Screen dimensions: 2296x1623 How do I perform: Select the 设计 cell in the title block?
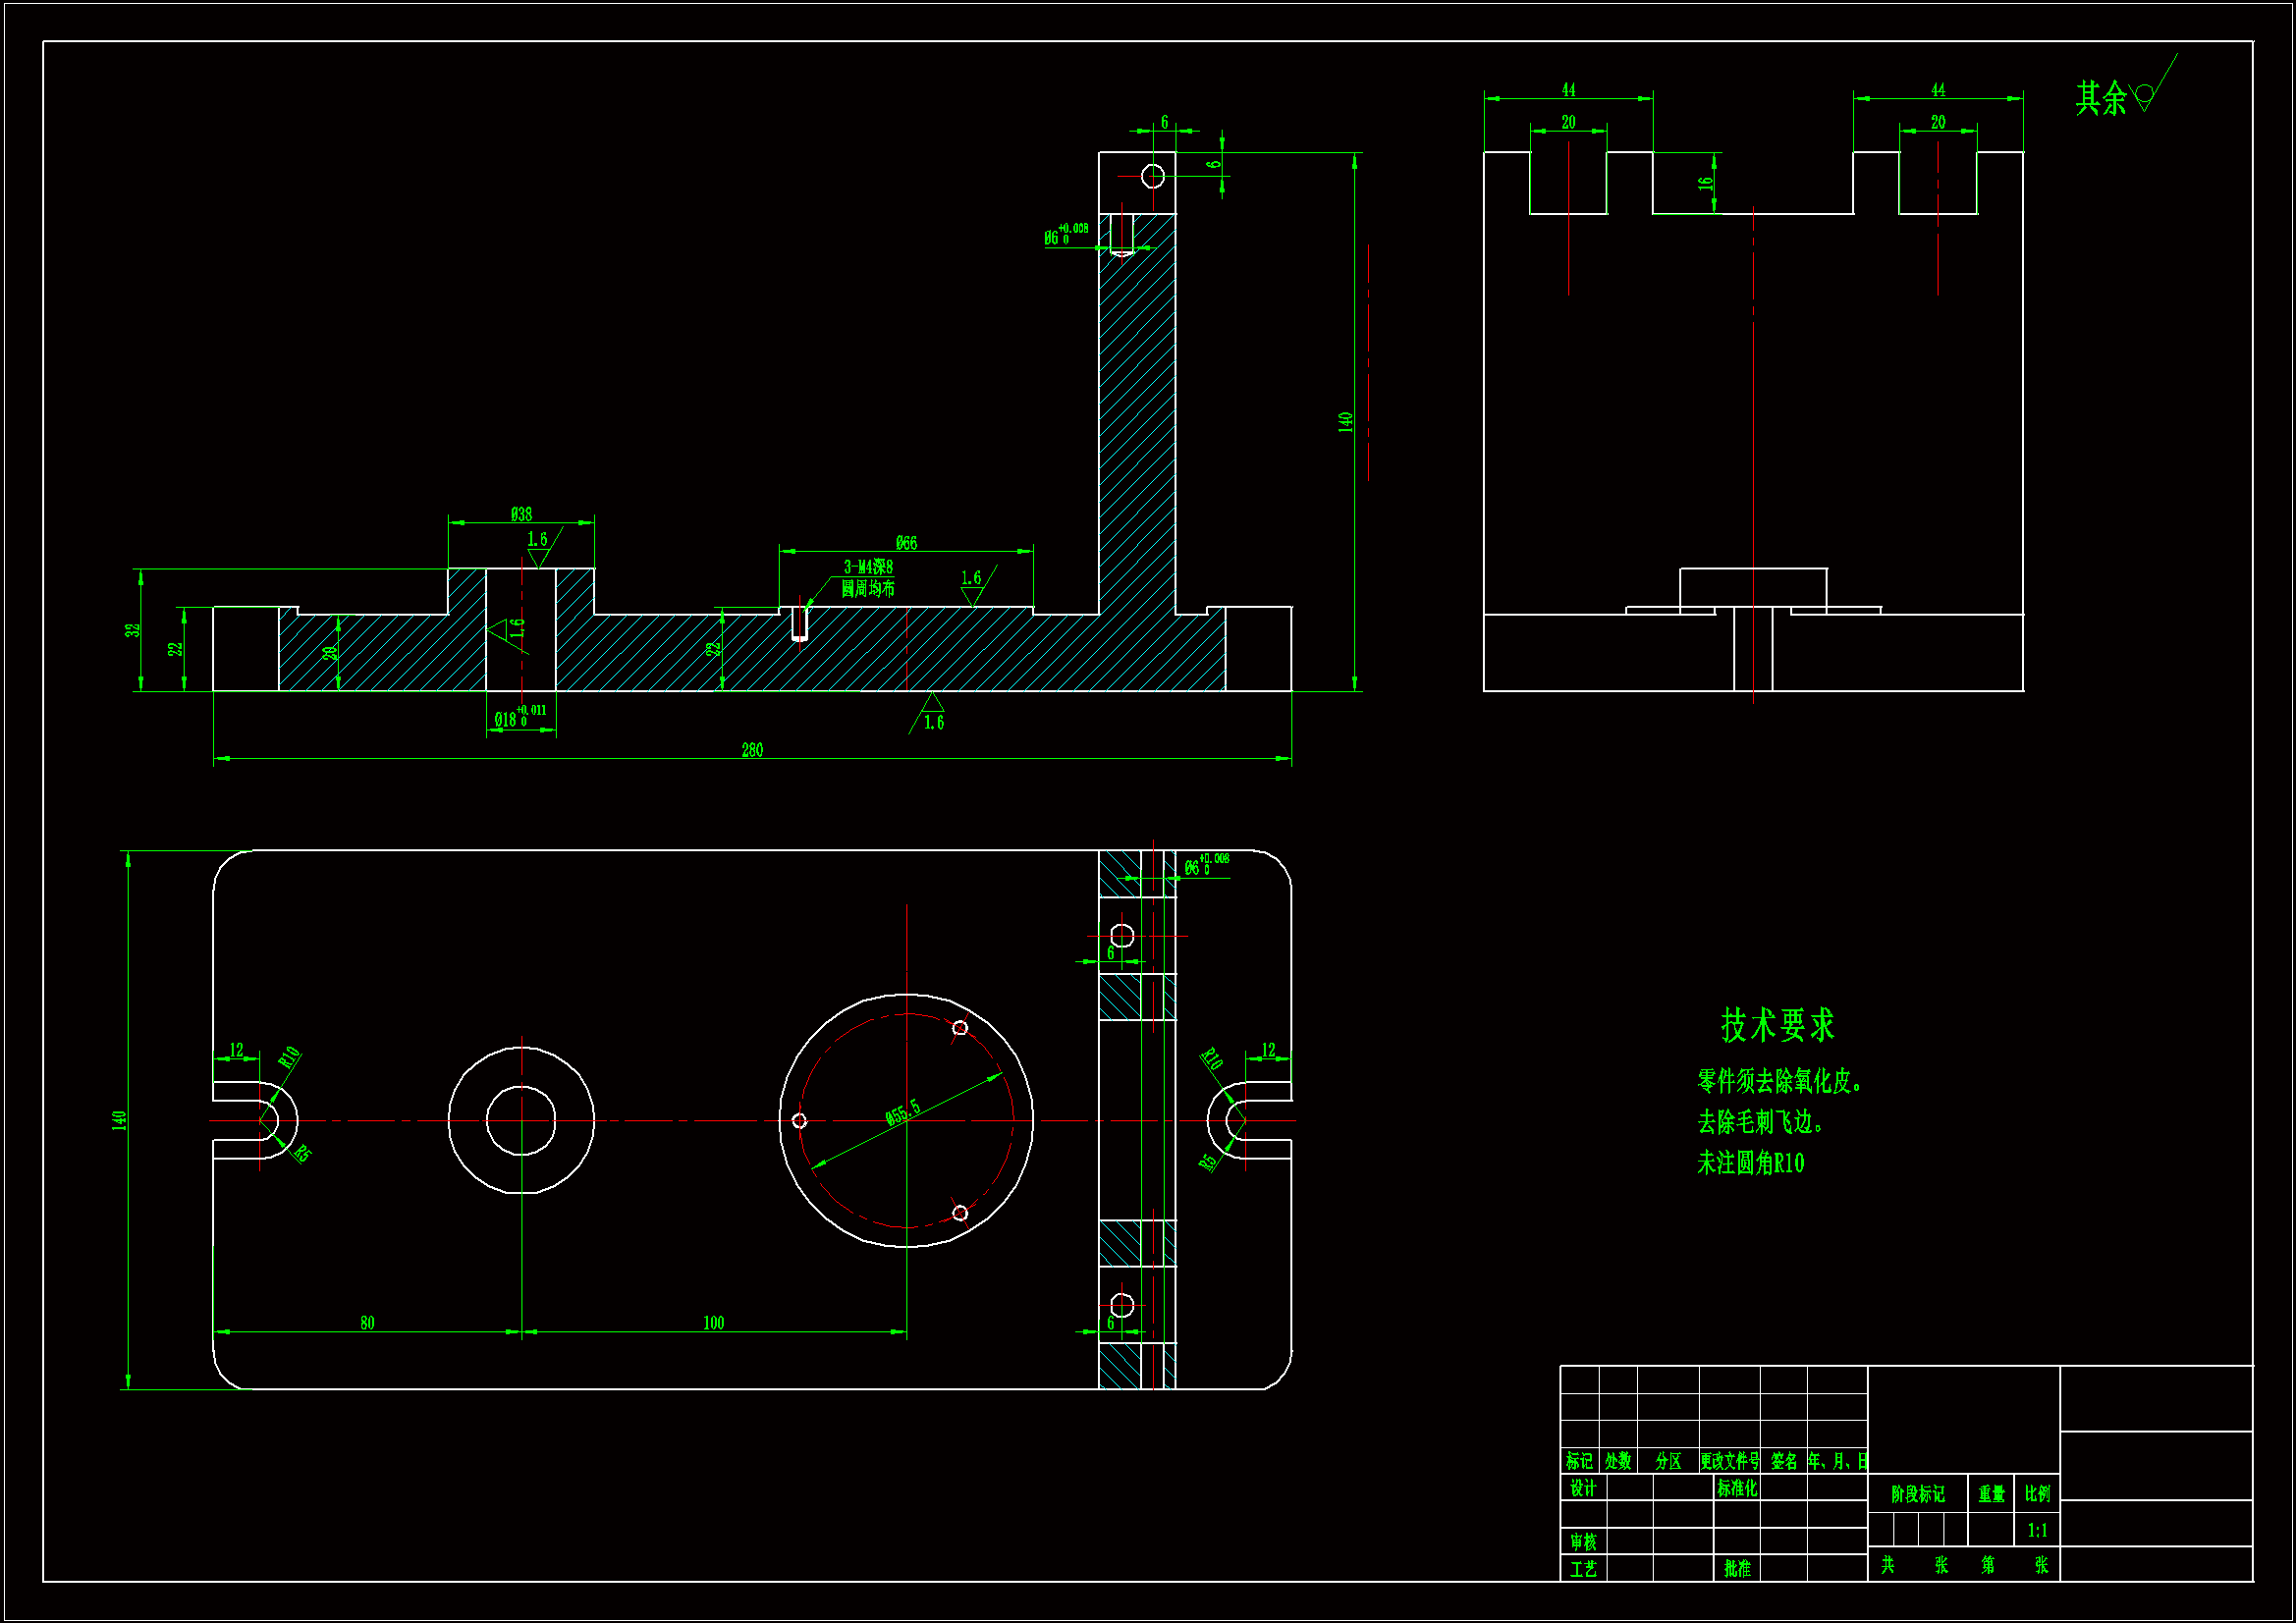click(1582, 1488)
